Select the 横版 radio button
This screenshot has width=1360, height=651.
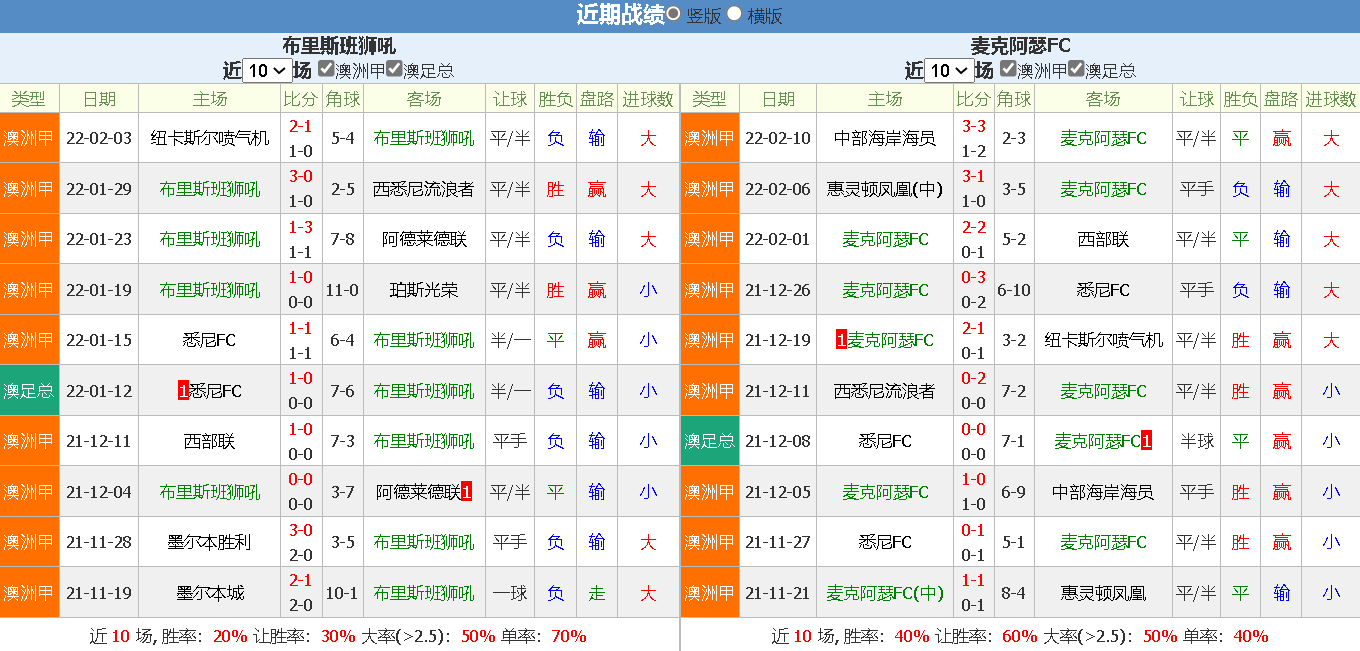[734, 14]
